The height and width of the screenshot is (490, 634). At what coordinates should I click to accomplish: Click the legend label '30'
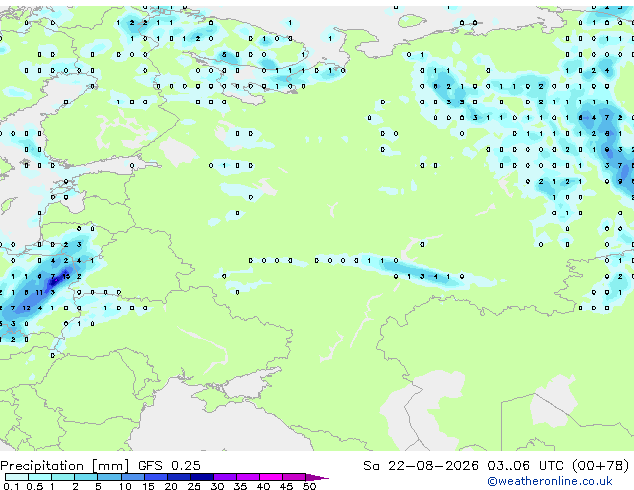point(217,486)
